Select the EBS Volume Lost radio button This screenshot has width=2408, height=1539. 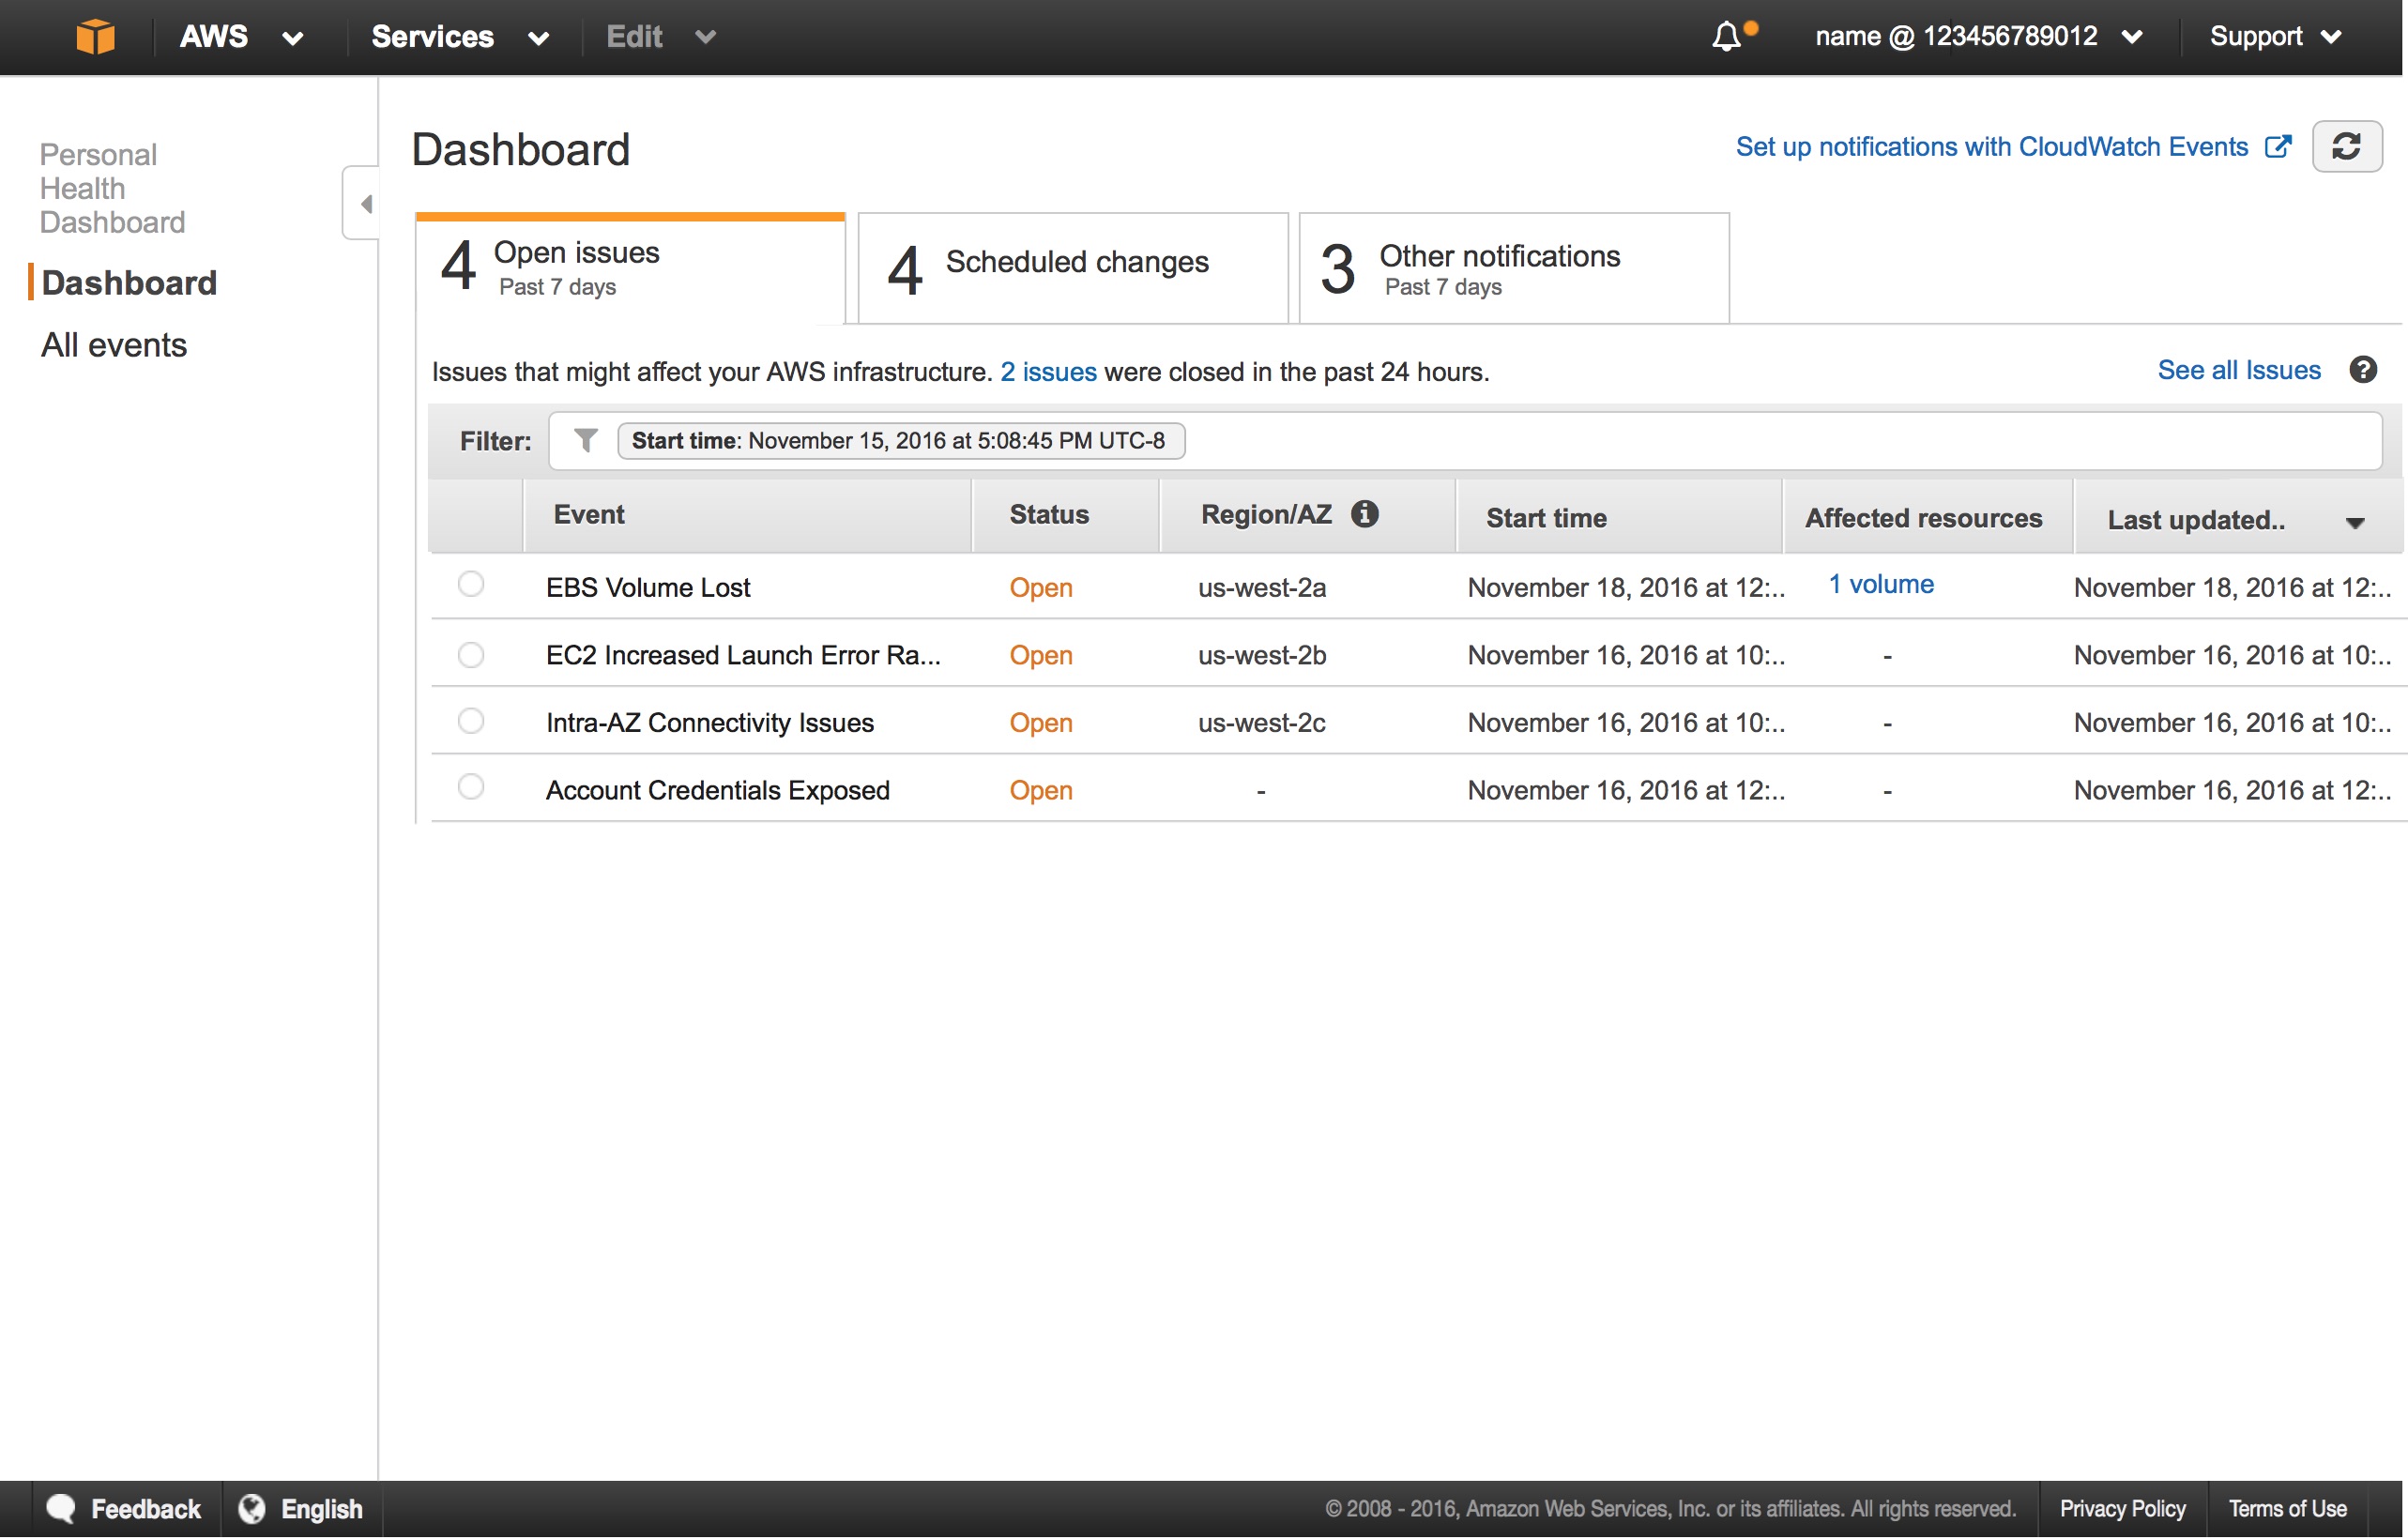tap(471, 585)
